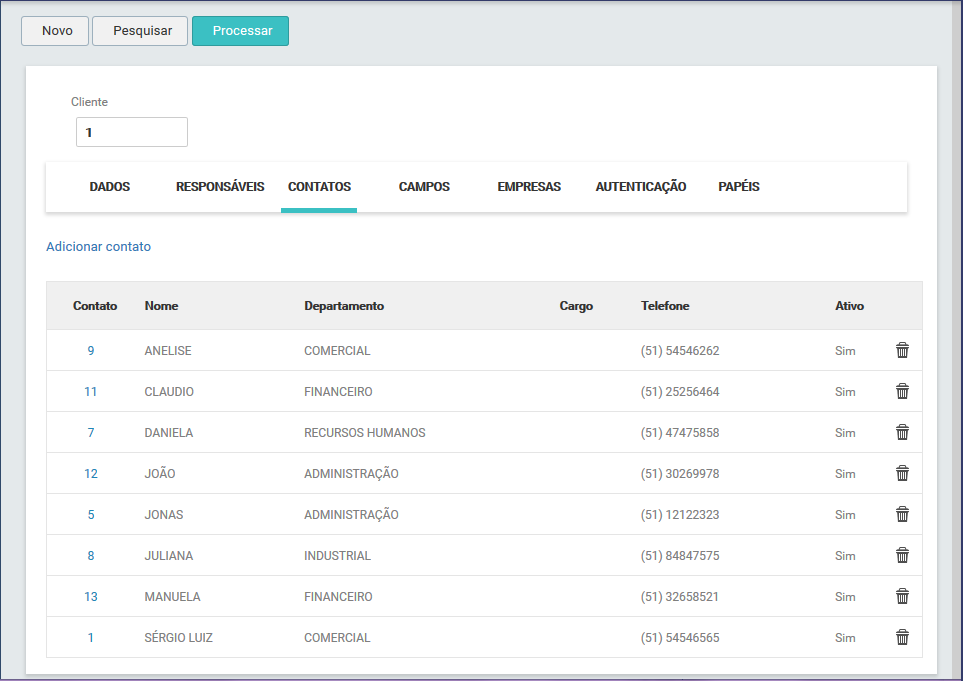Delete JOÃO contact via trash icon
The height and width of the screenshot is (681, 963).
pyautogui.click(x=902, y=473)
